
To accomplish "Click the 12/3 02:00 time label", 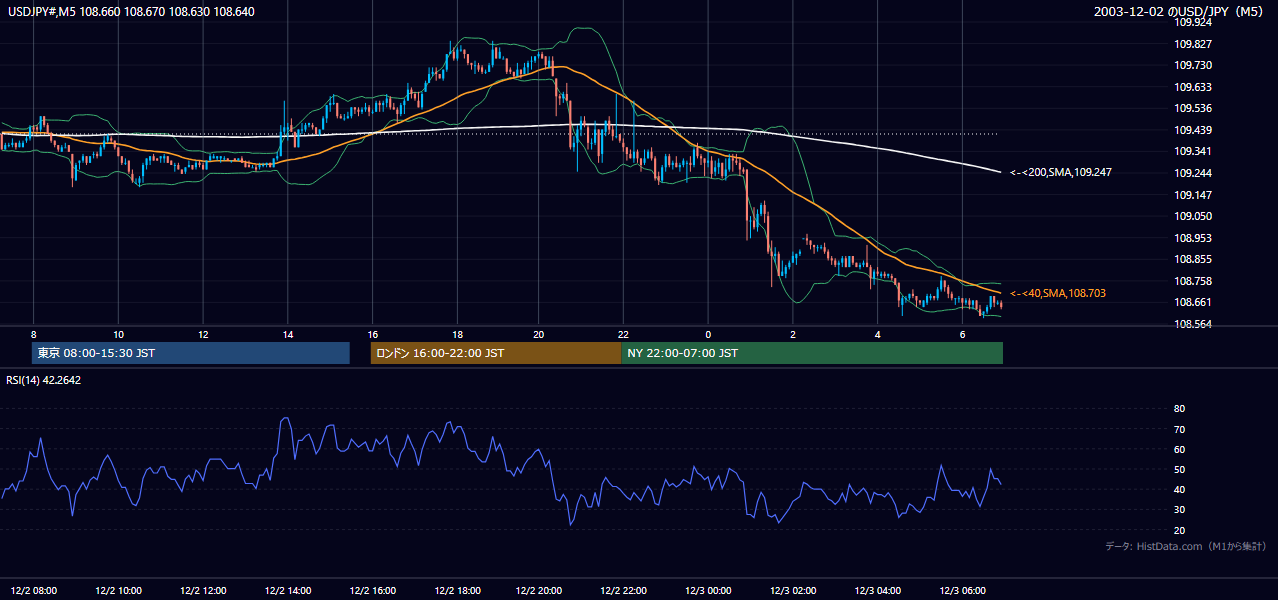I will click(x=793, y=590).
